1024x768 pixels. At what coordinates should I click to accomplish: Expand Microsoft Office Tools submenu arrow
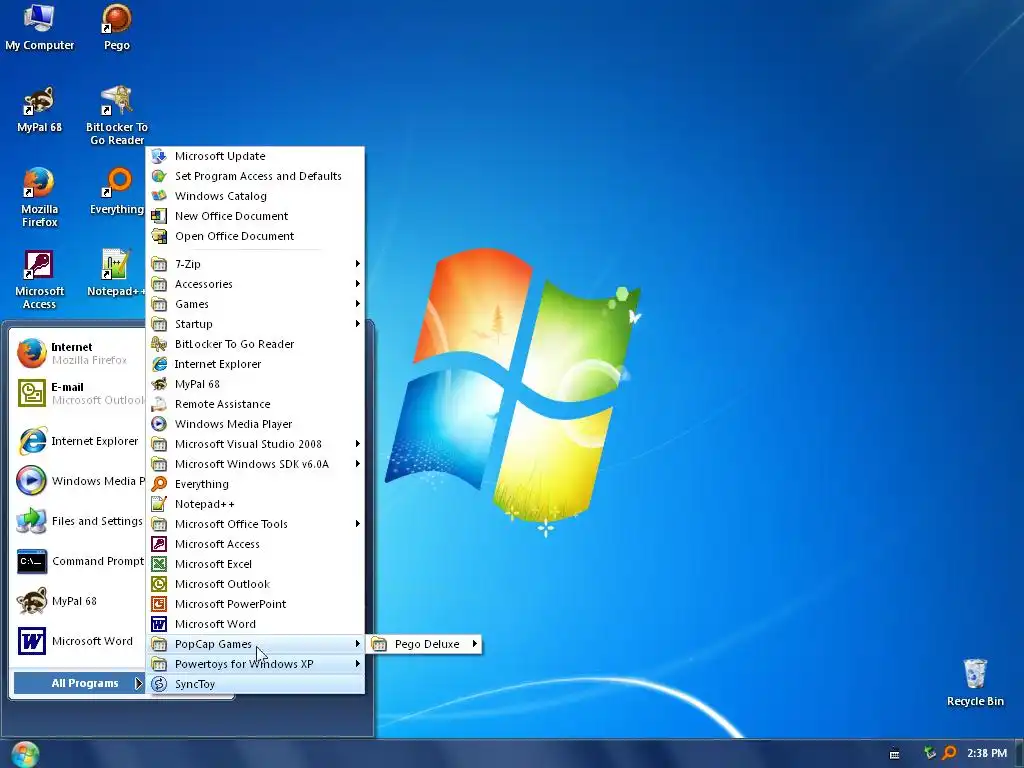[x=357, y=524]
